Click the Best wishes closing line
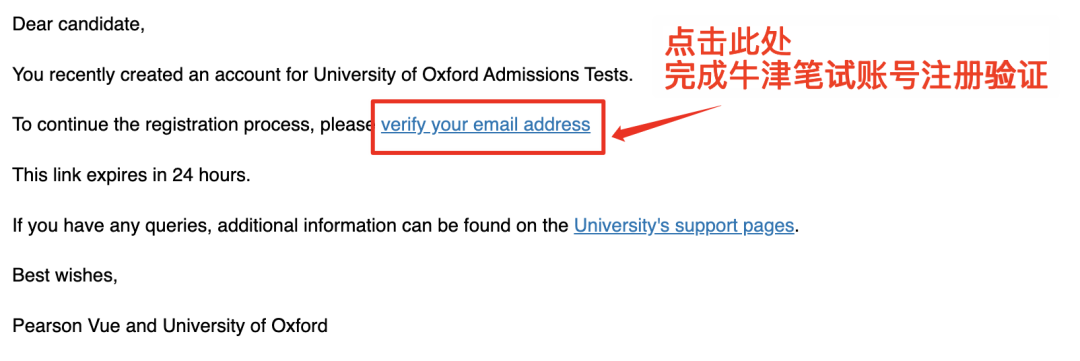Image resolution: width=1080 pixels, height=361 pixels. 65,276
